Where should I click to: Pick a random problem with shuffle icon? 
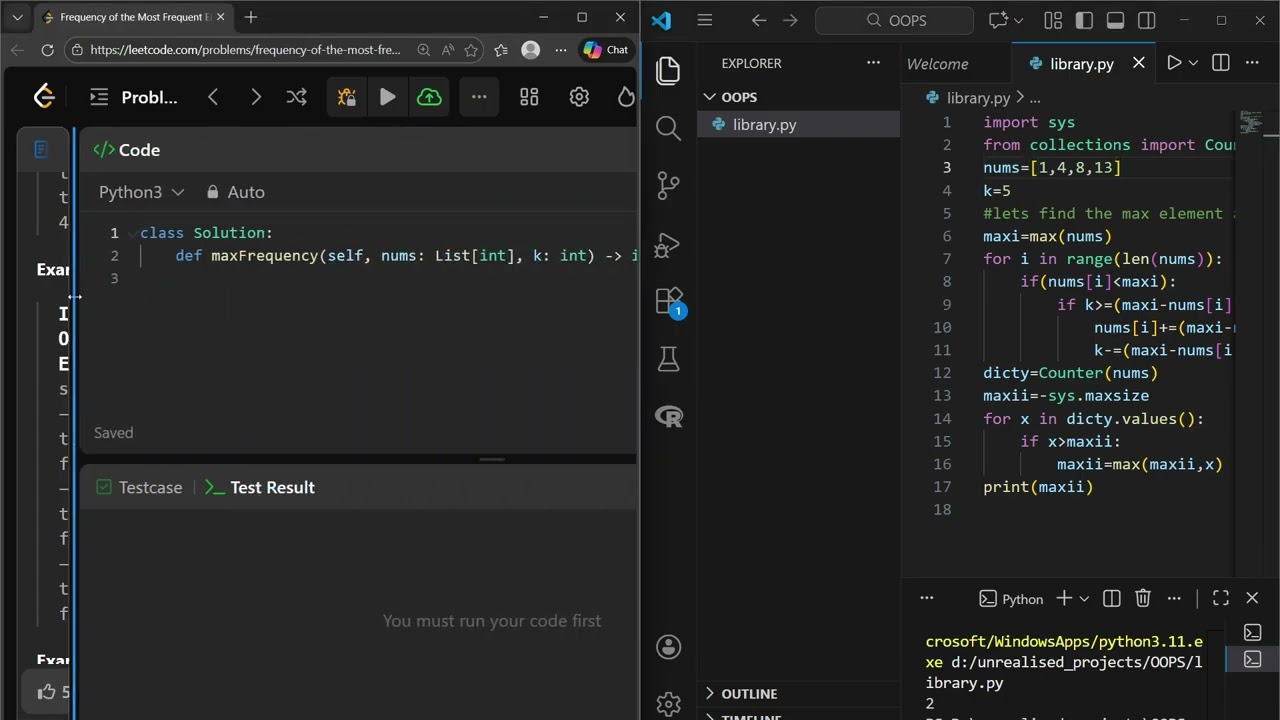pos(297,97)
